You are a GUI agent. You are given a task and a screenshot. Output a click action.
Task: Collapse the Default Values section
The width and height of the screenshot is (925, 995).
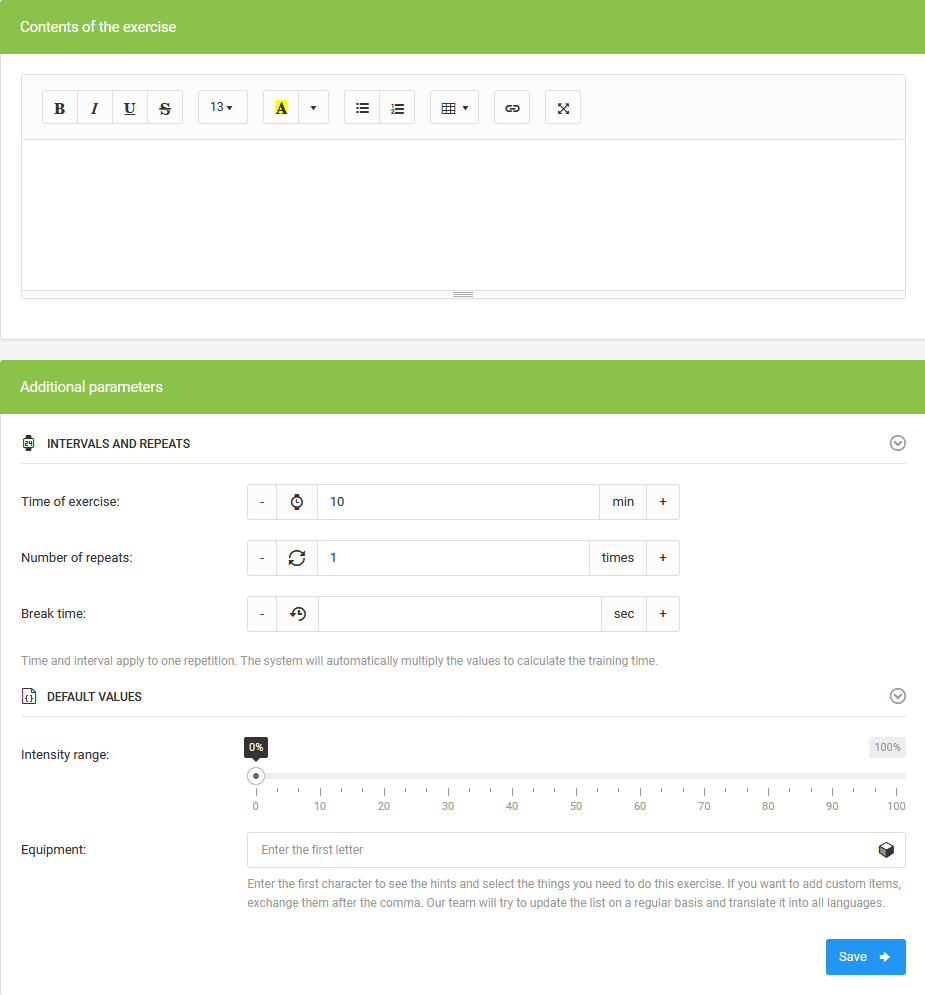pos(897,696)
